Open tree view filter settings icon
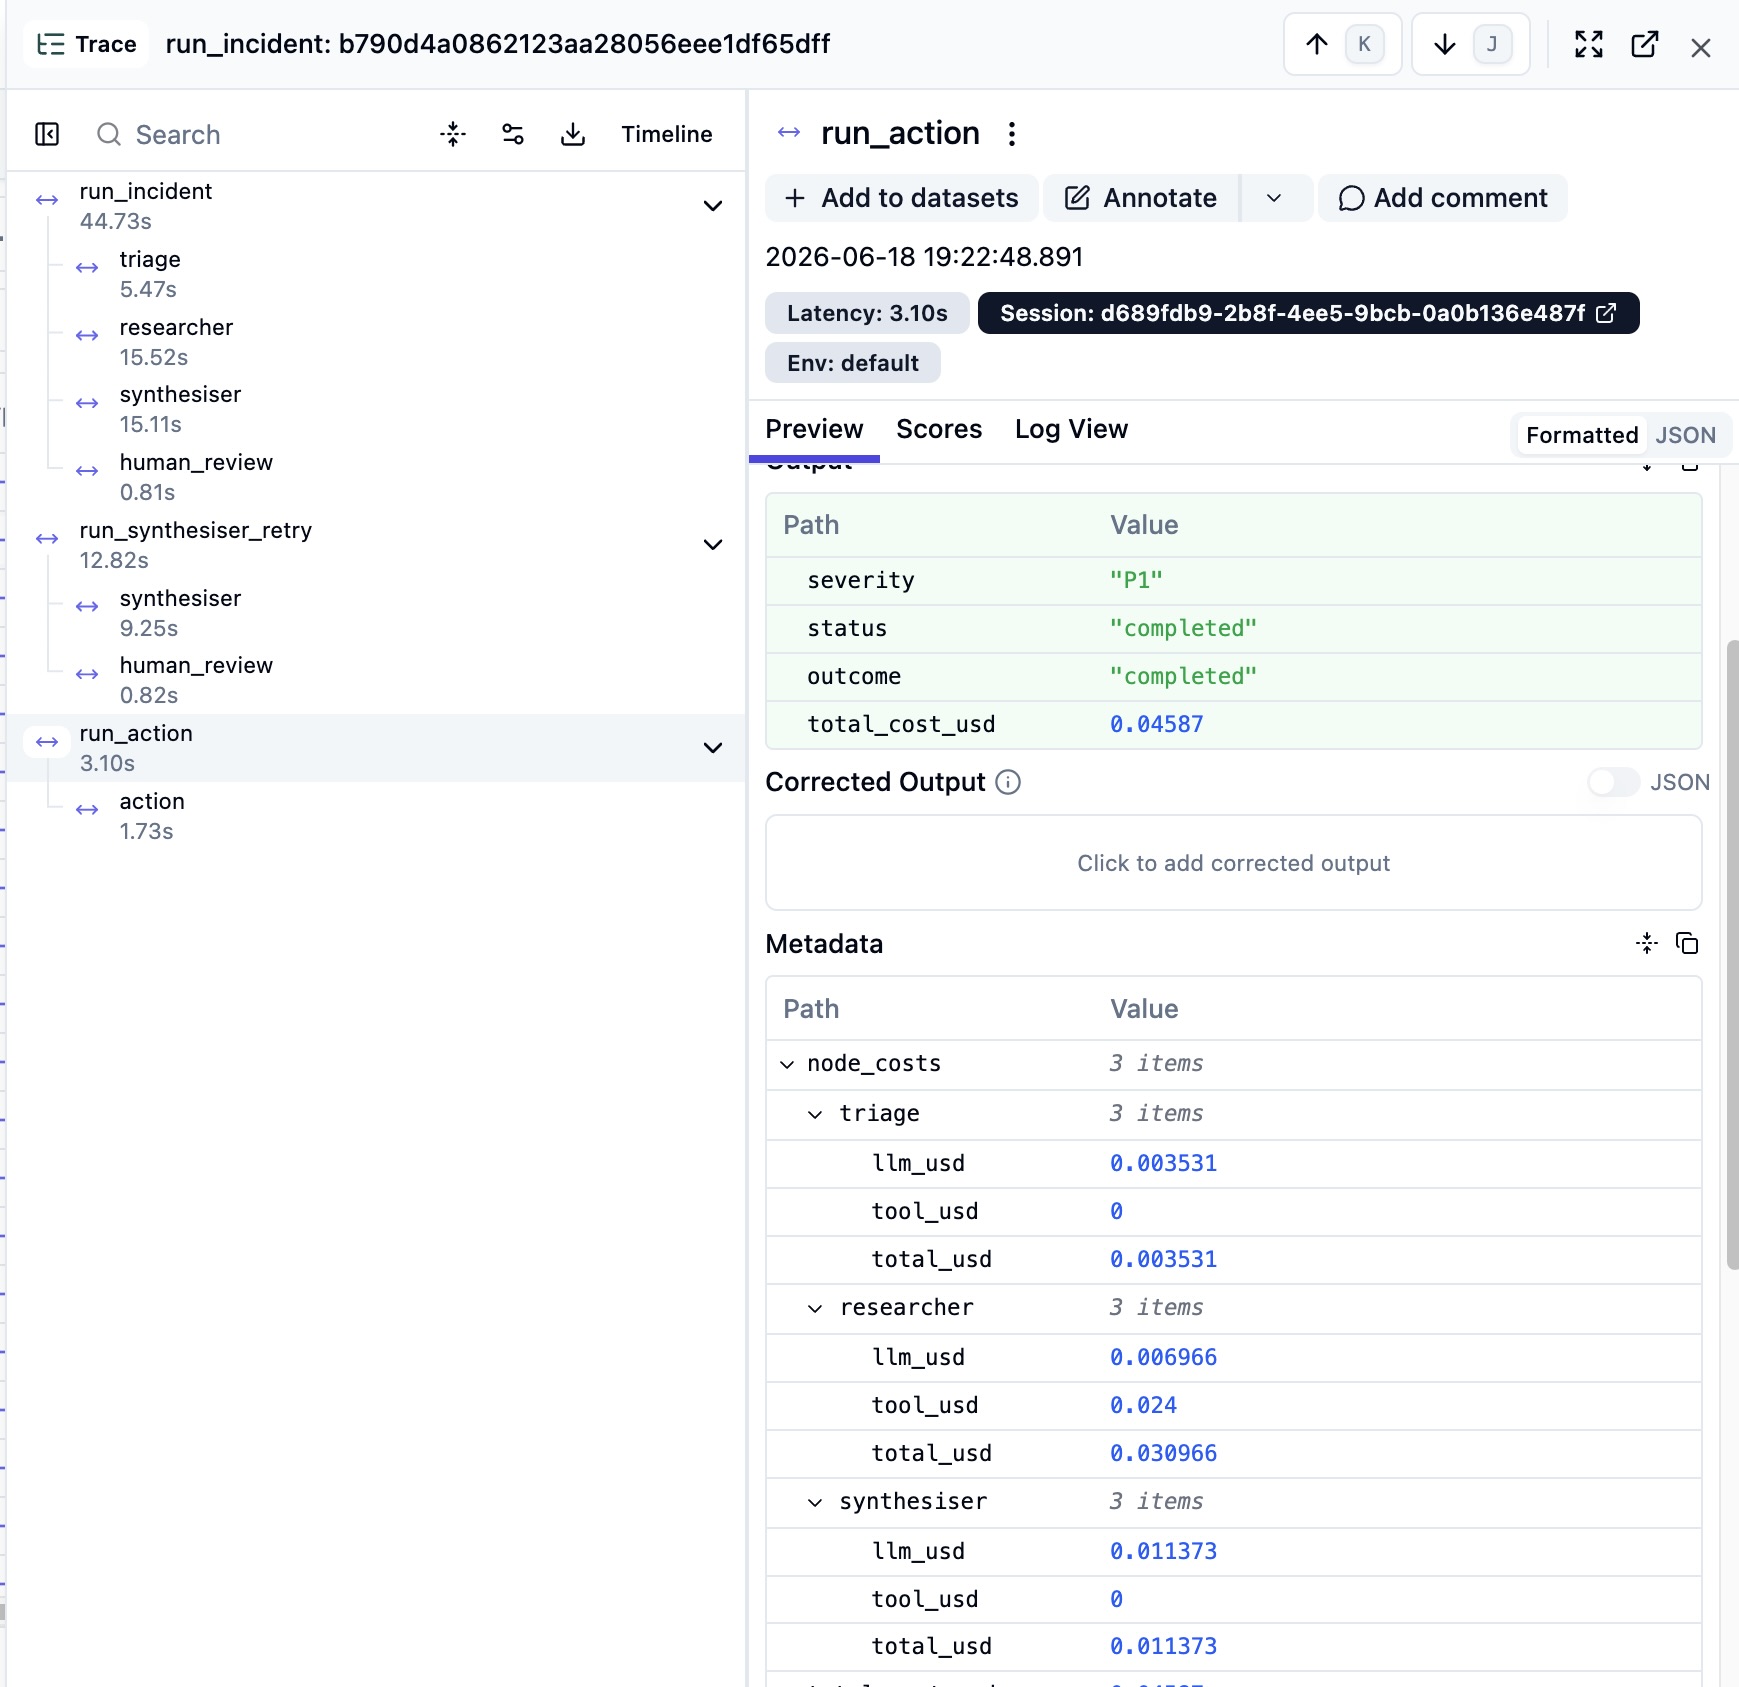 pos(513,134)
